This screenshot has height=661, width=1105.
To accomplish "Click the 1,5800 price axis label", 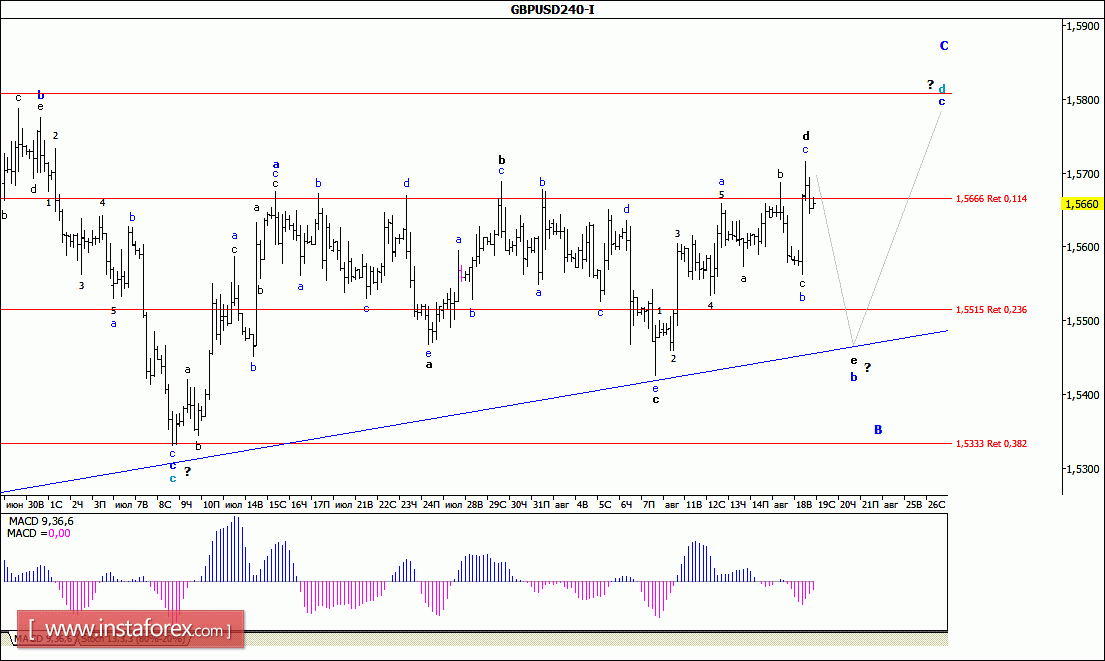I will click(x=1082, y=100).
